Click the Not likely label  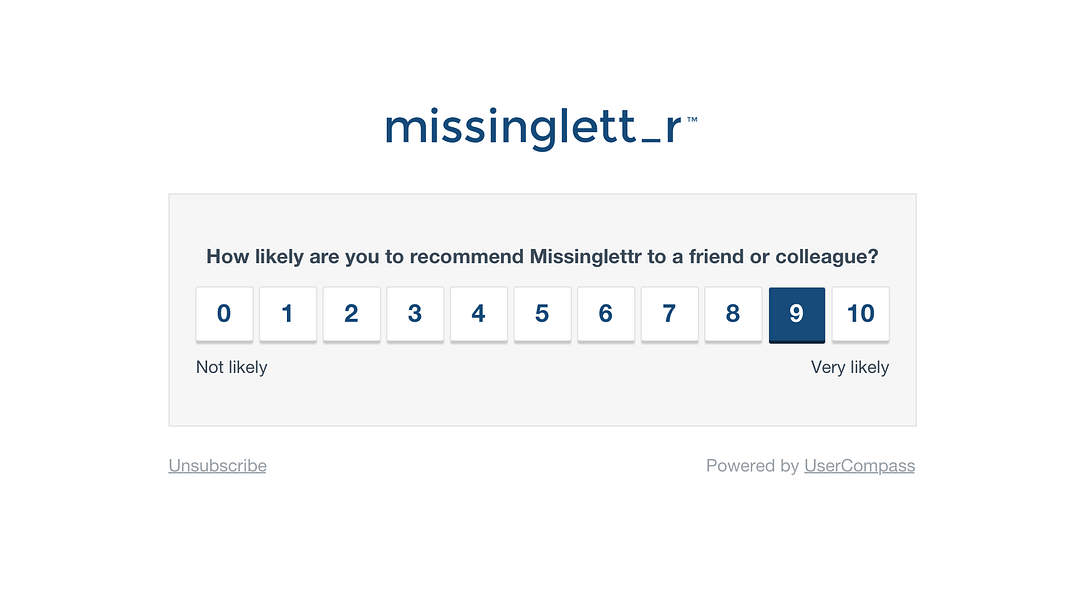pos(231,367)
